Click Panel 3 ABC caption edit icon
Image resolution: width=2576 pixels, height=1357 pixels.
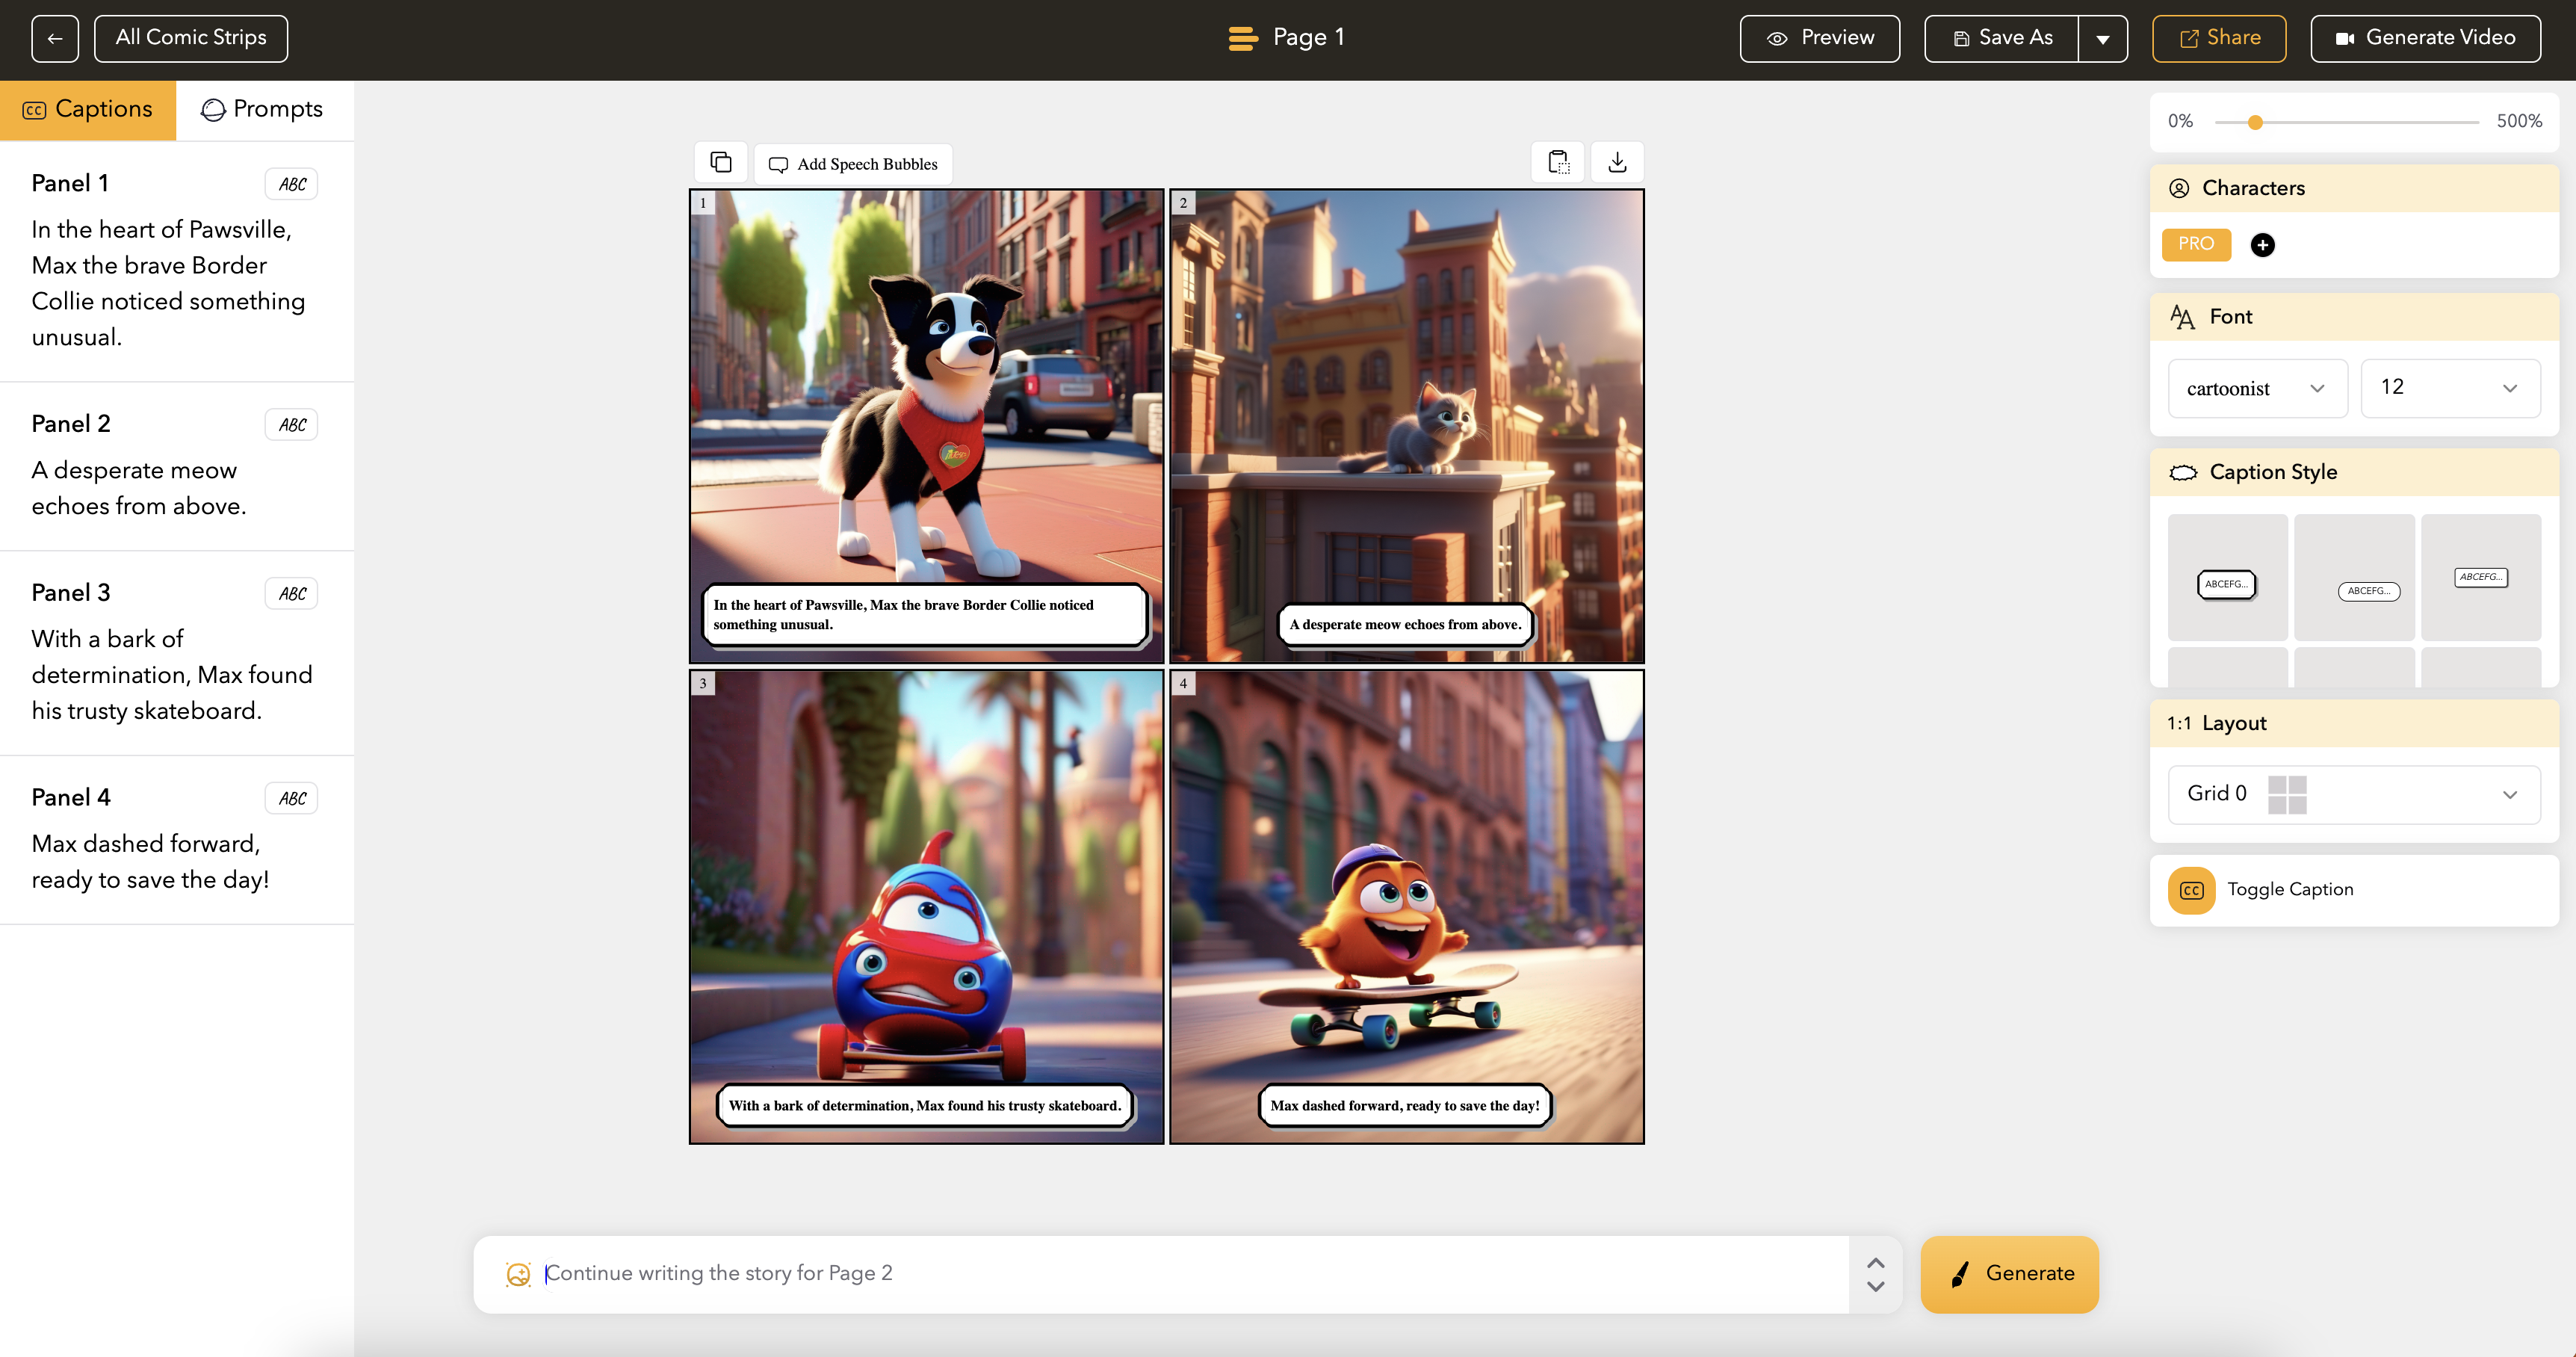(292, 594)
